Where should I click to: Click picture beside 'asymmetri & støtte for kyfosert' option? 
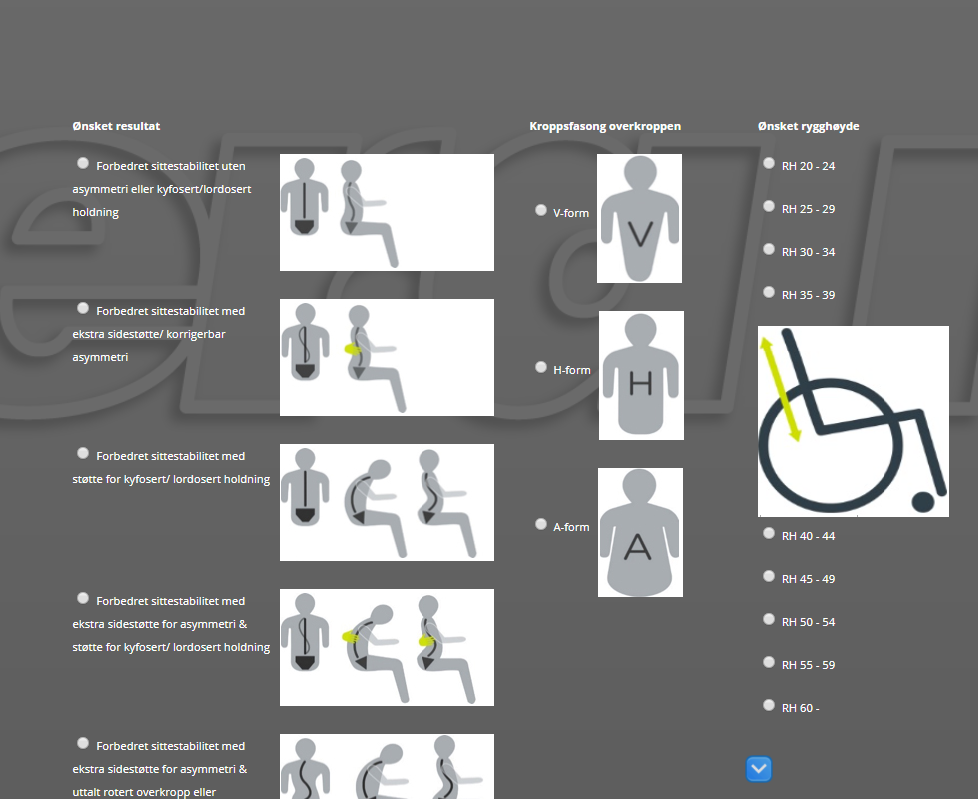point(387,647)
